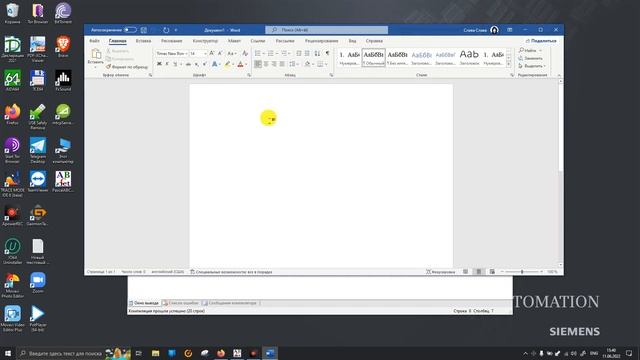Open the Файл menu tab
This screenshot has width=640, height=360.
[x=94, y=41]
